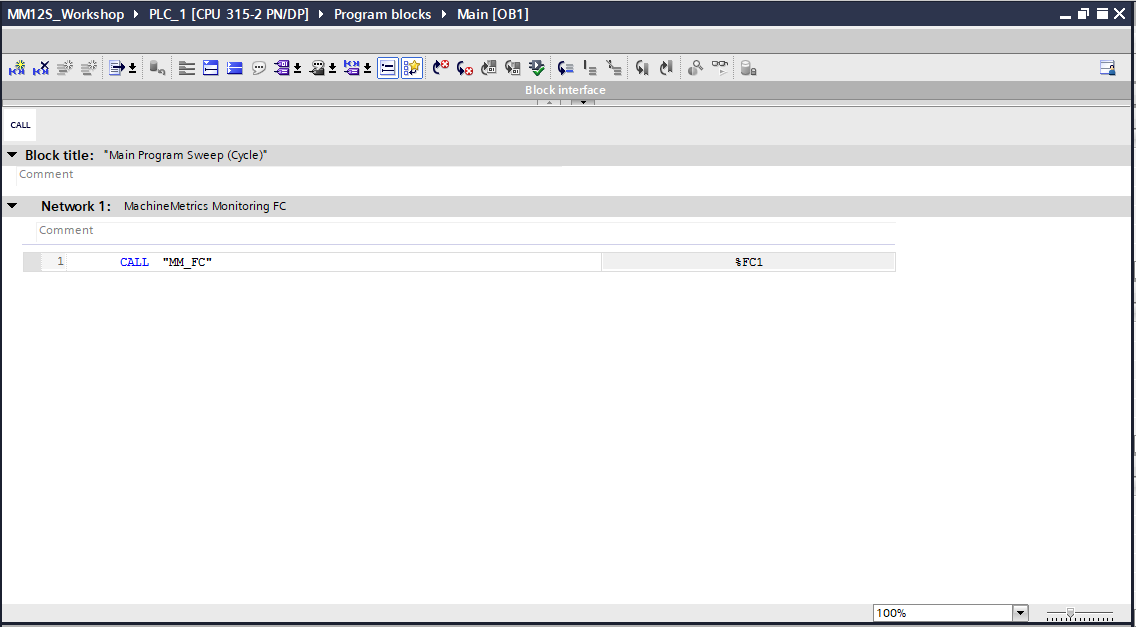The width and height of the screenshot is (1136, 627).
Task: Click the window icon at toolbar's right end
Action: (1108, 68)
